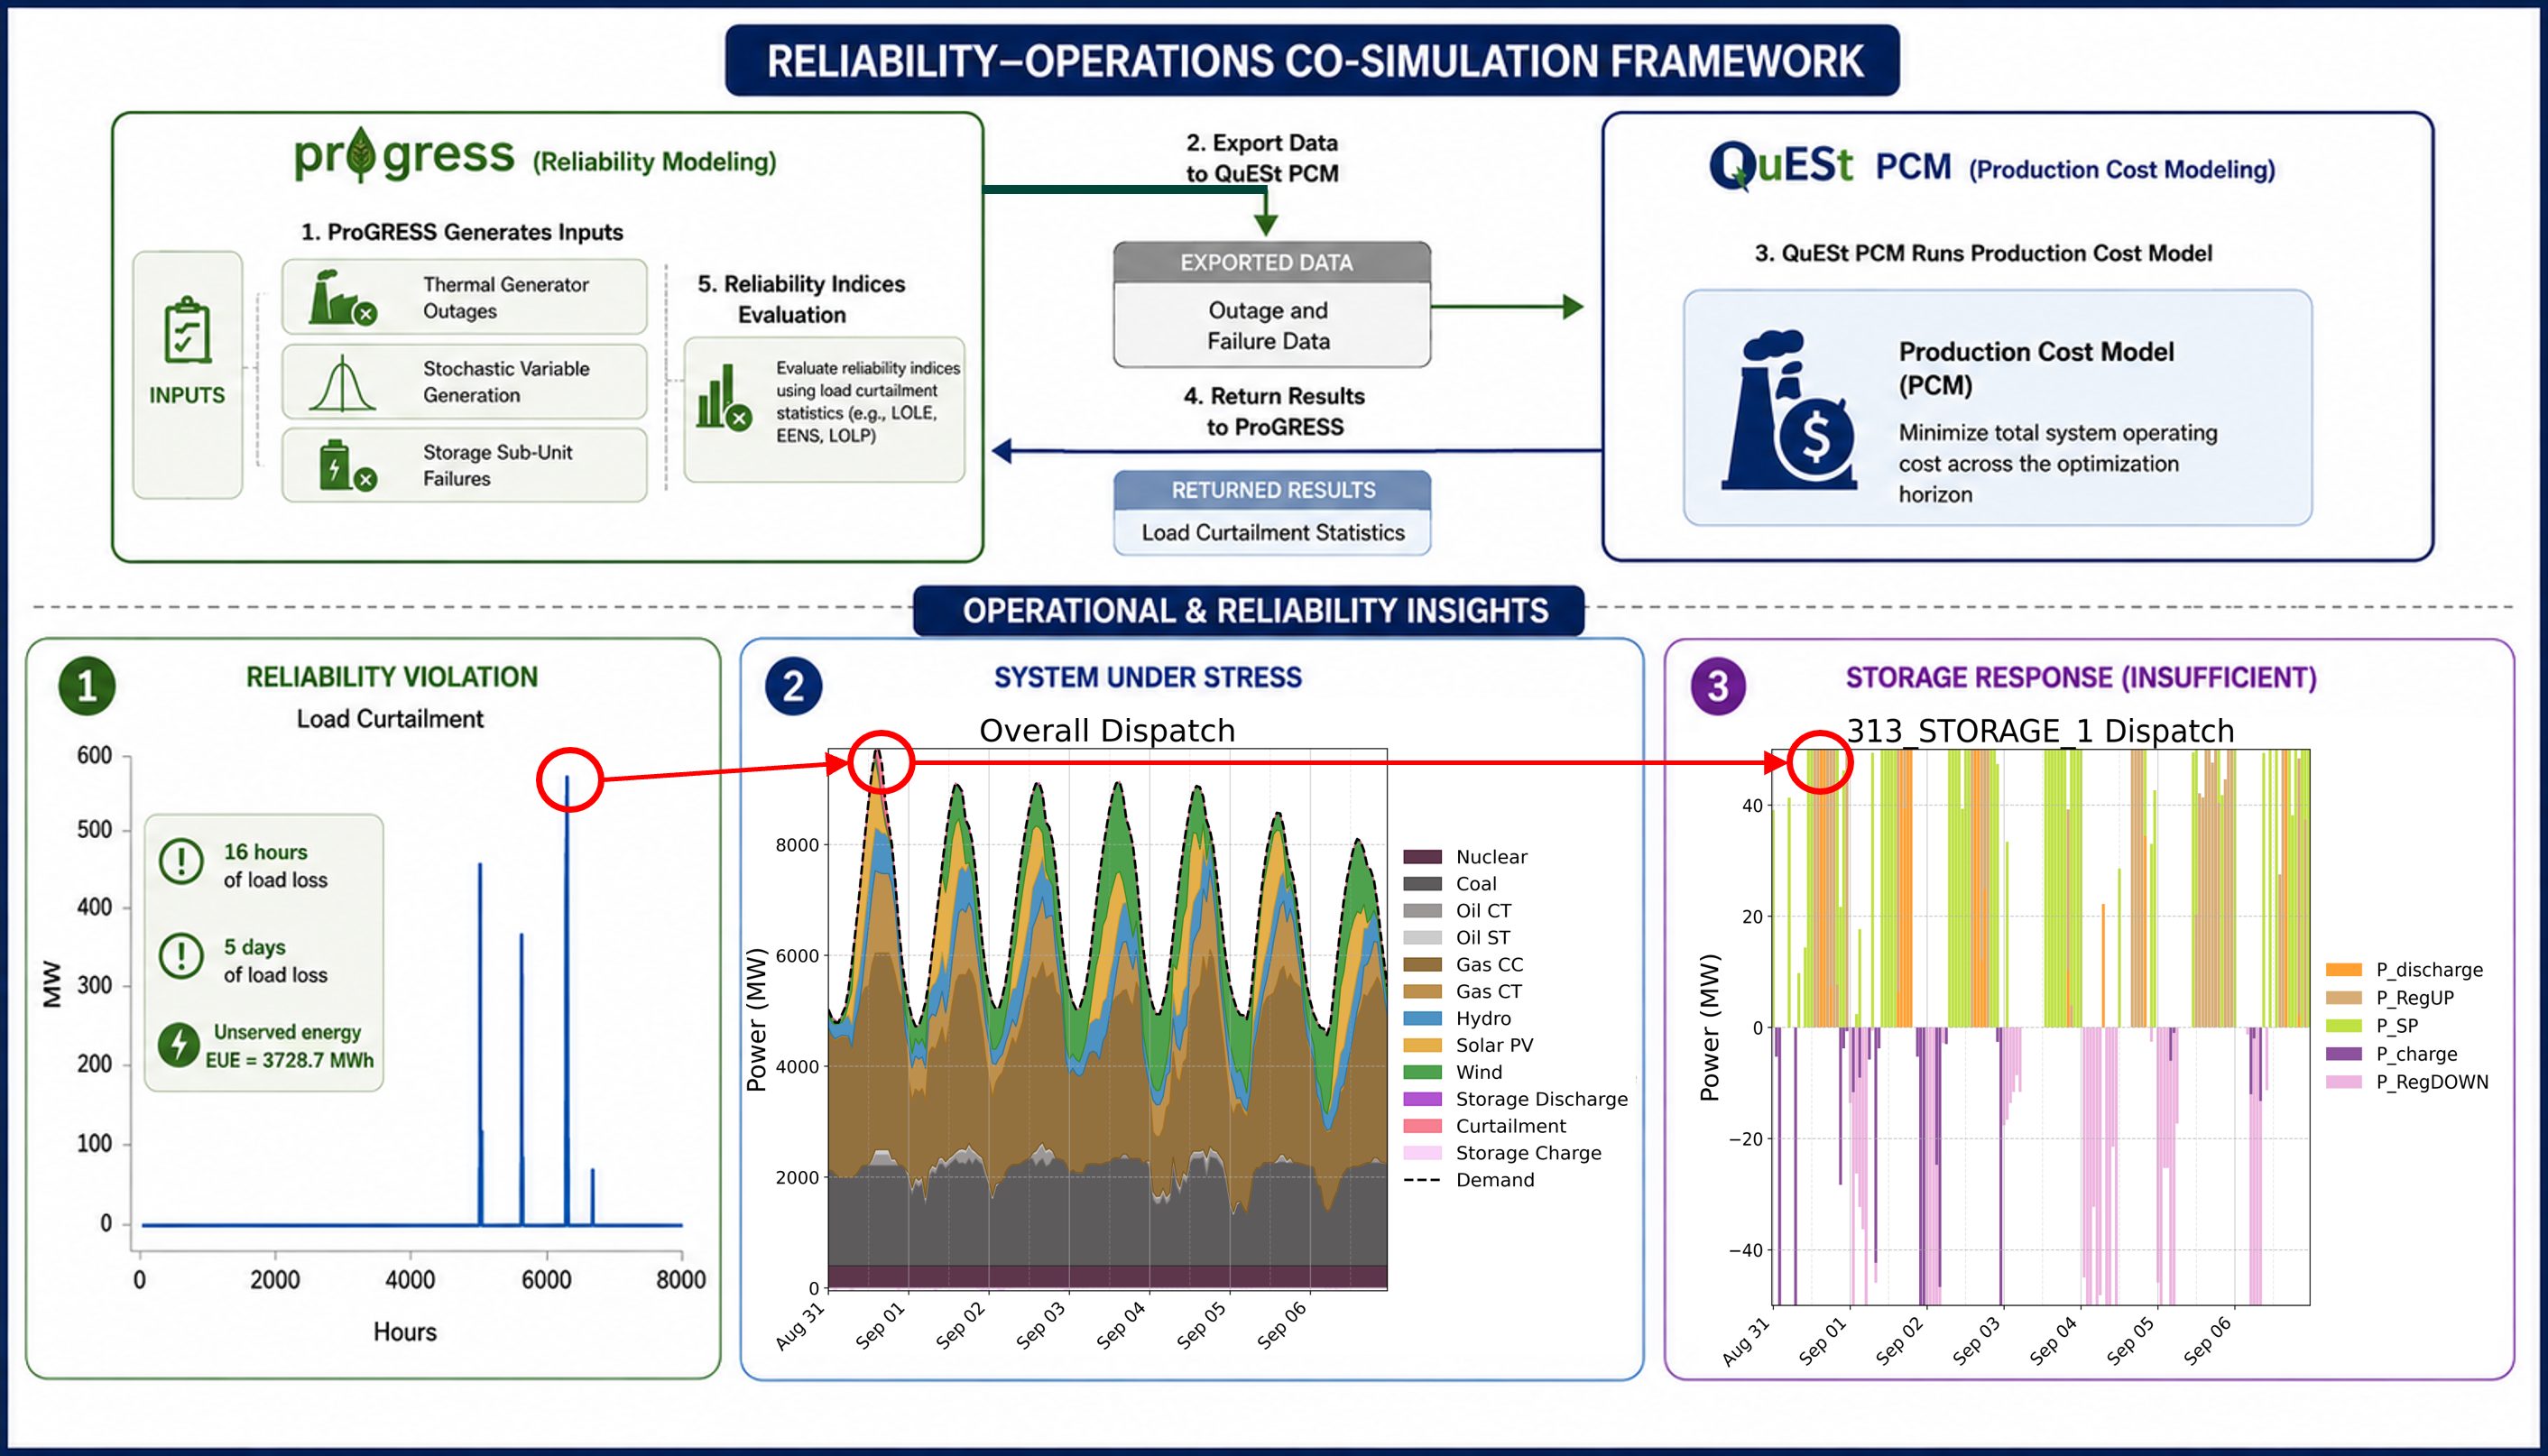Image resolution: width=2548 pixels, height=1456 pixels.
Task: Click the exclamation icon beside 5 days
Action: pyautogui.click(x=181, y=955)
